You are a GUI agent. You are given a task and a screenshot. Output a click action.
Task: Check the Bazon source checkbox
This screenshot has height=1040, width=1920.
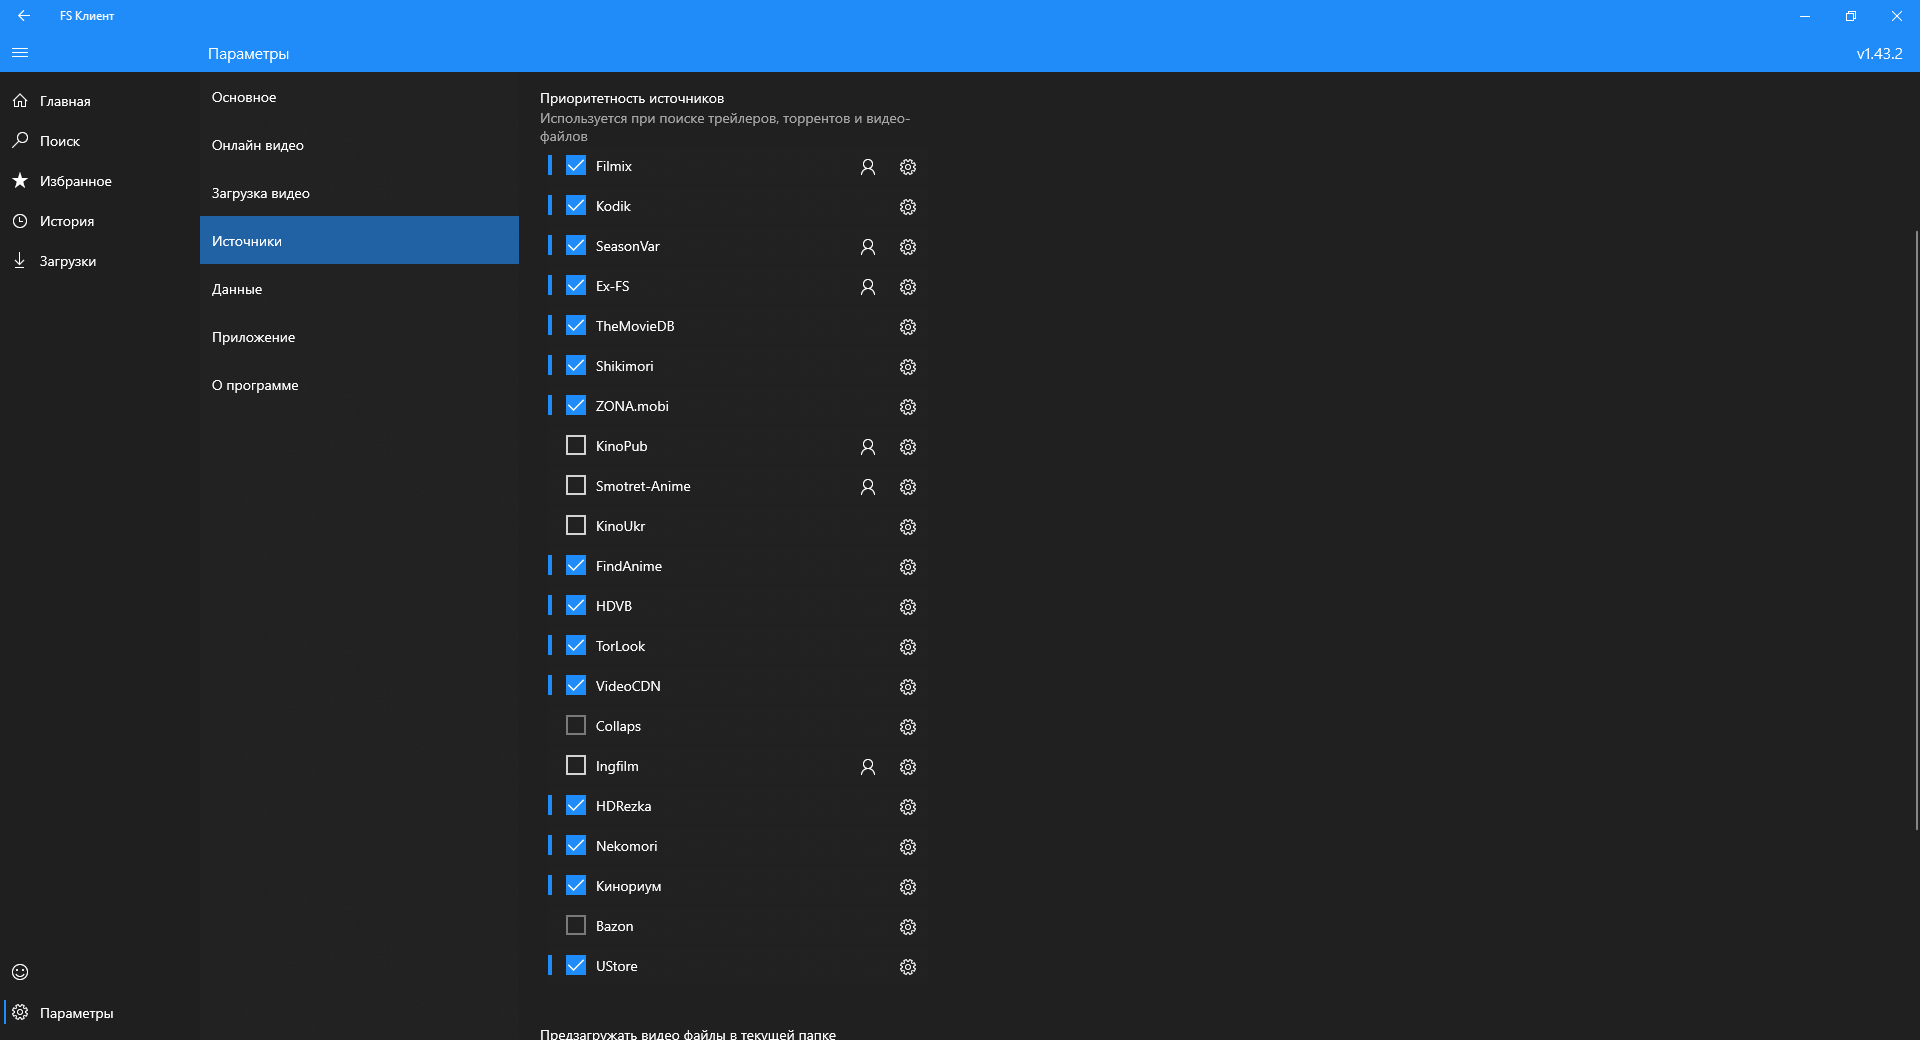point(576,926)
